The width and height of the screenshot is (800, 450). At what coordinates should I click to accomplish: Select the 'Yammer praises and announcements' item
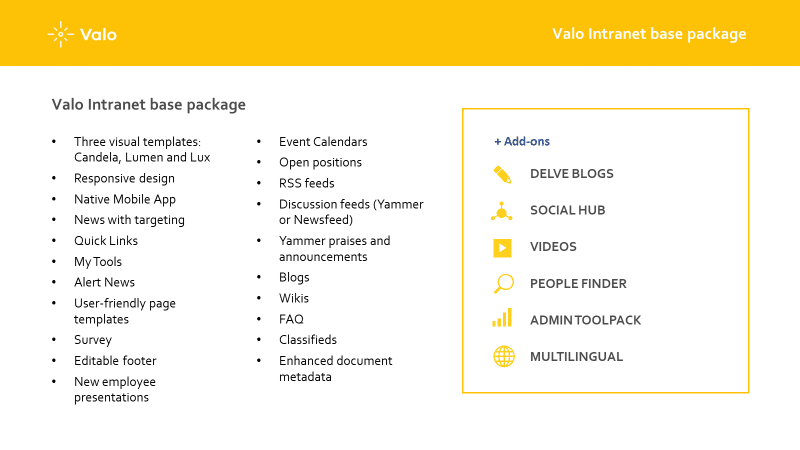(335, 248)
